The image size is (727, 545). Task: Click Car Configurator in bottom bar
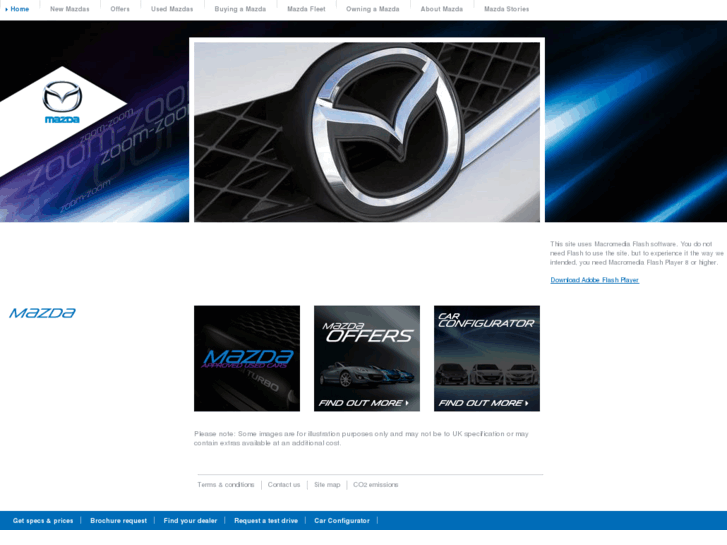(x=342, y=520)
